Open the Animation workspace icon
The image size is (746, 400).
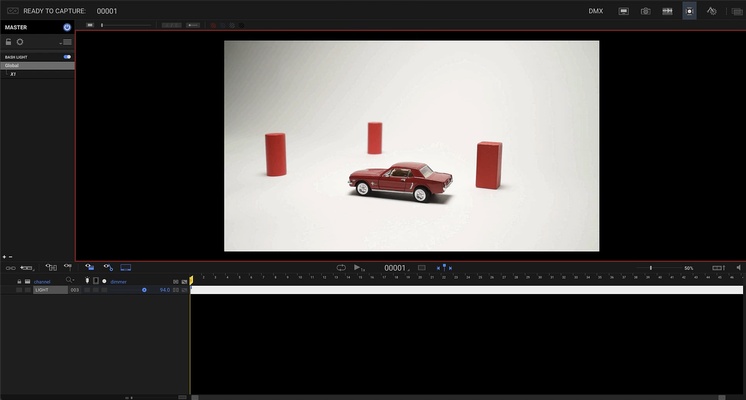coord(623,11)
